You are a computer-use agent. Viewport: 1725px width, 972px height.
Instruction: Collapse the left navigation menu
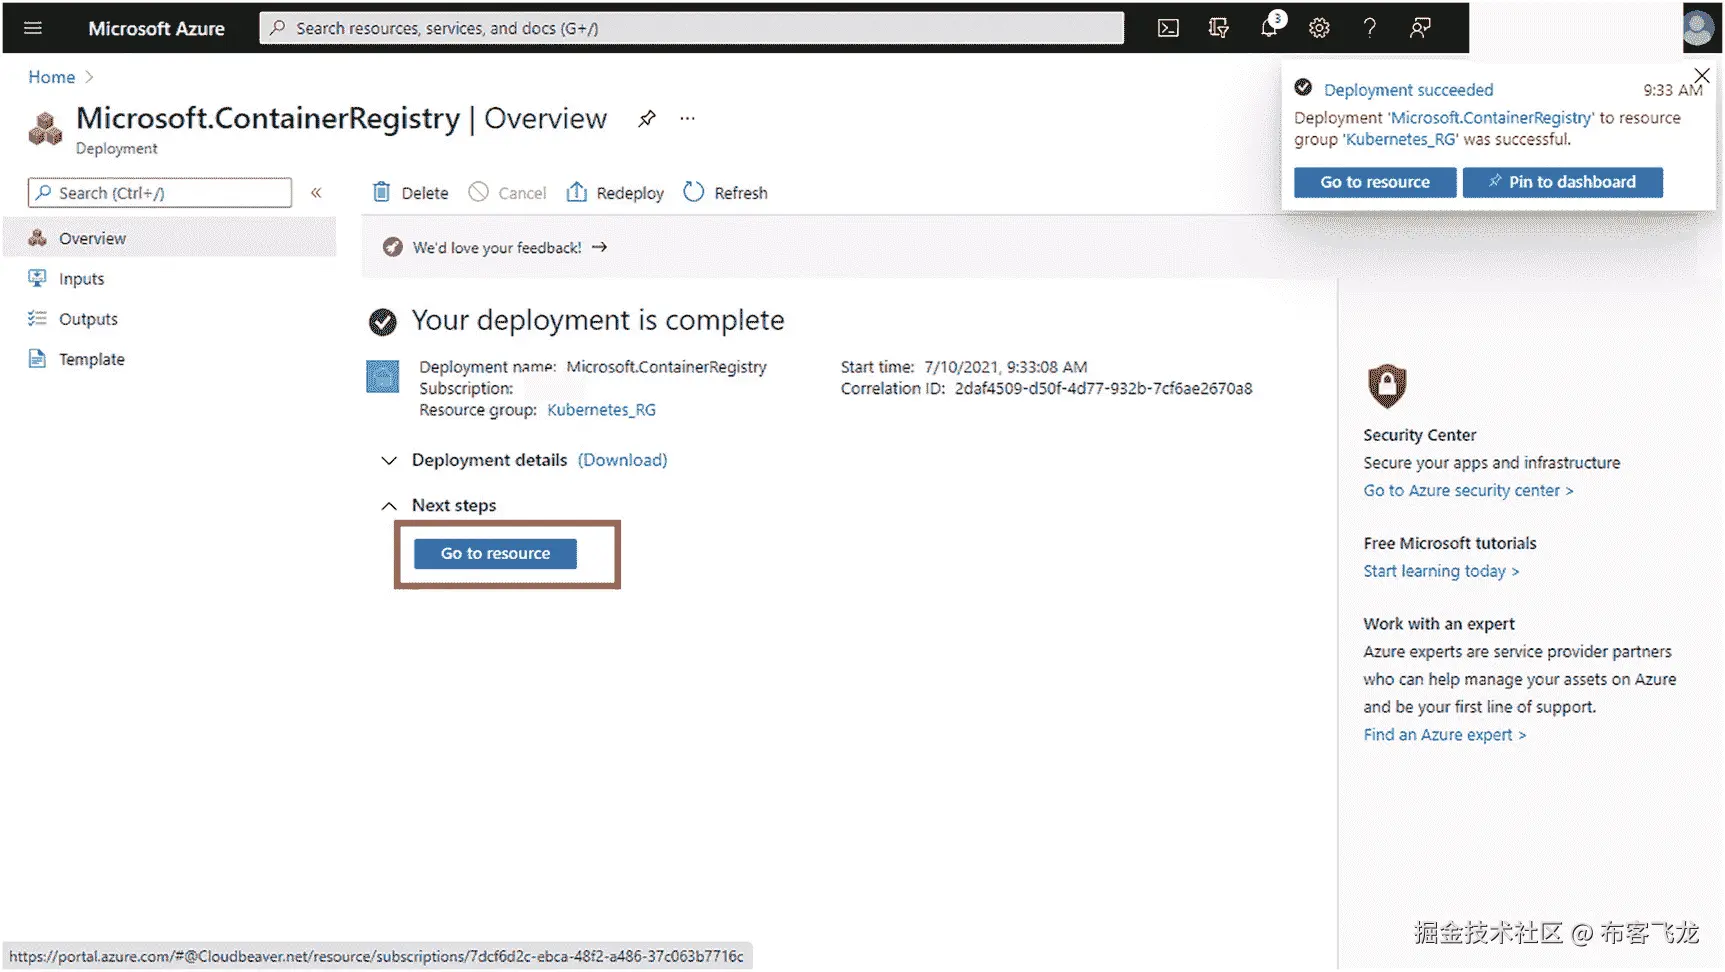[x=316, y=193]
